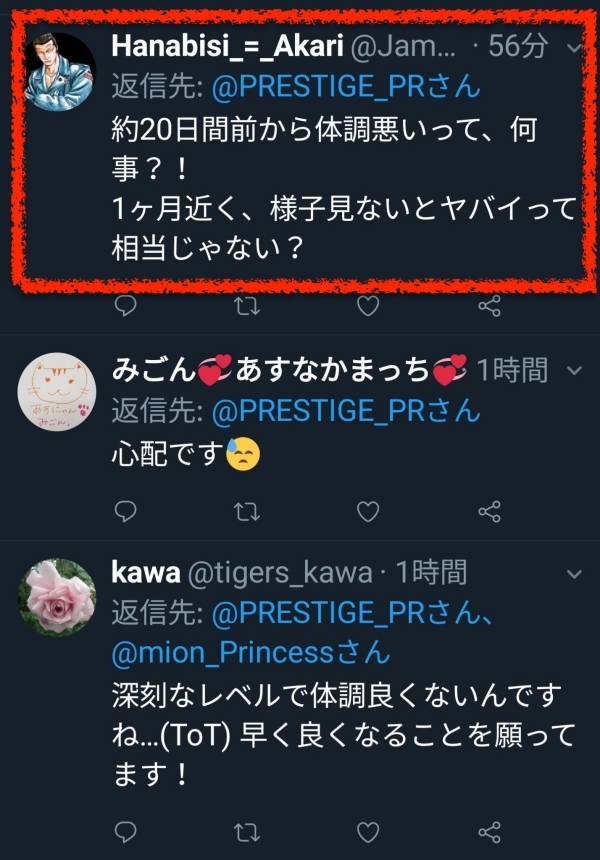Retweet kawa's tweet

click(247, 833)
